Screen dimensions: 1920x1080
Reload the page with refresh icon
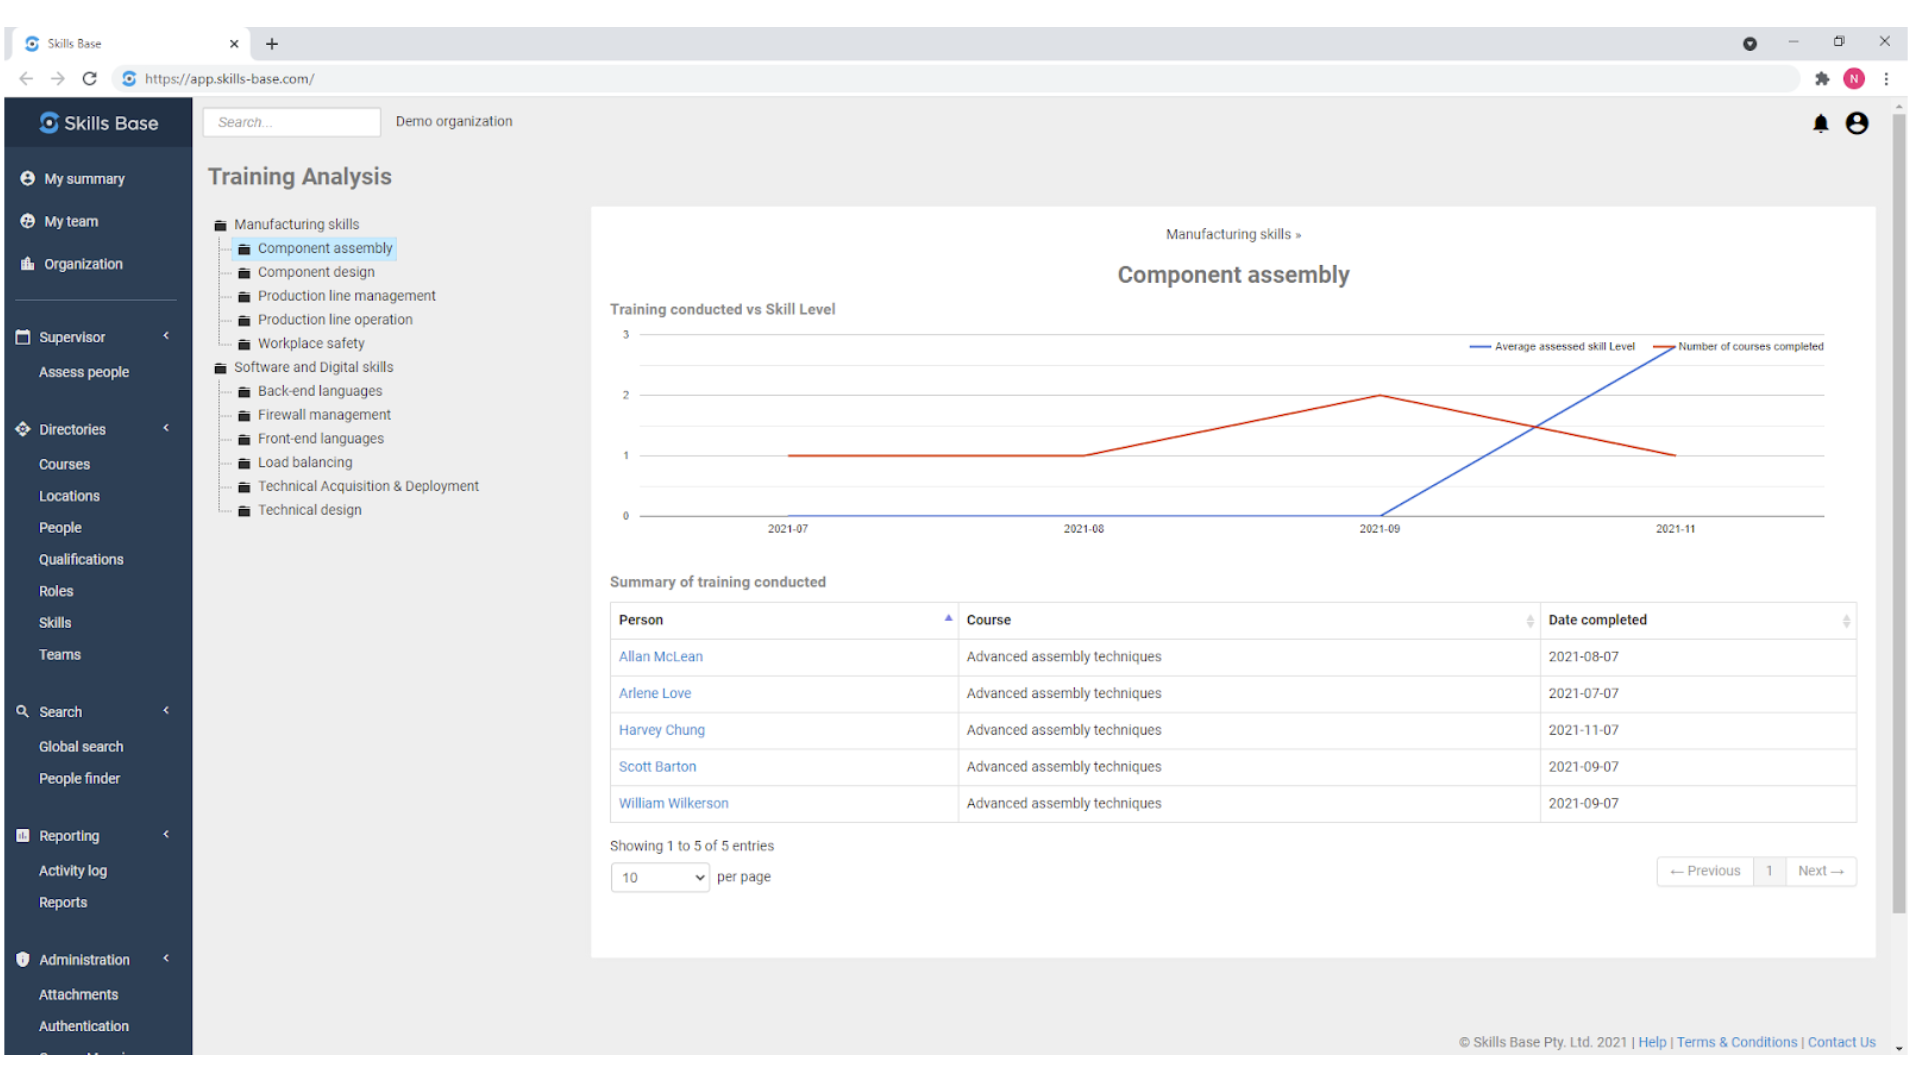point(89,79)
